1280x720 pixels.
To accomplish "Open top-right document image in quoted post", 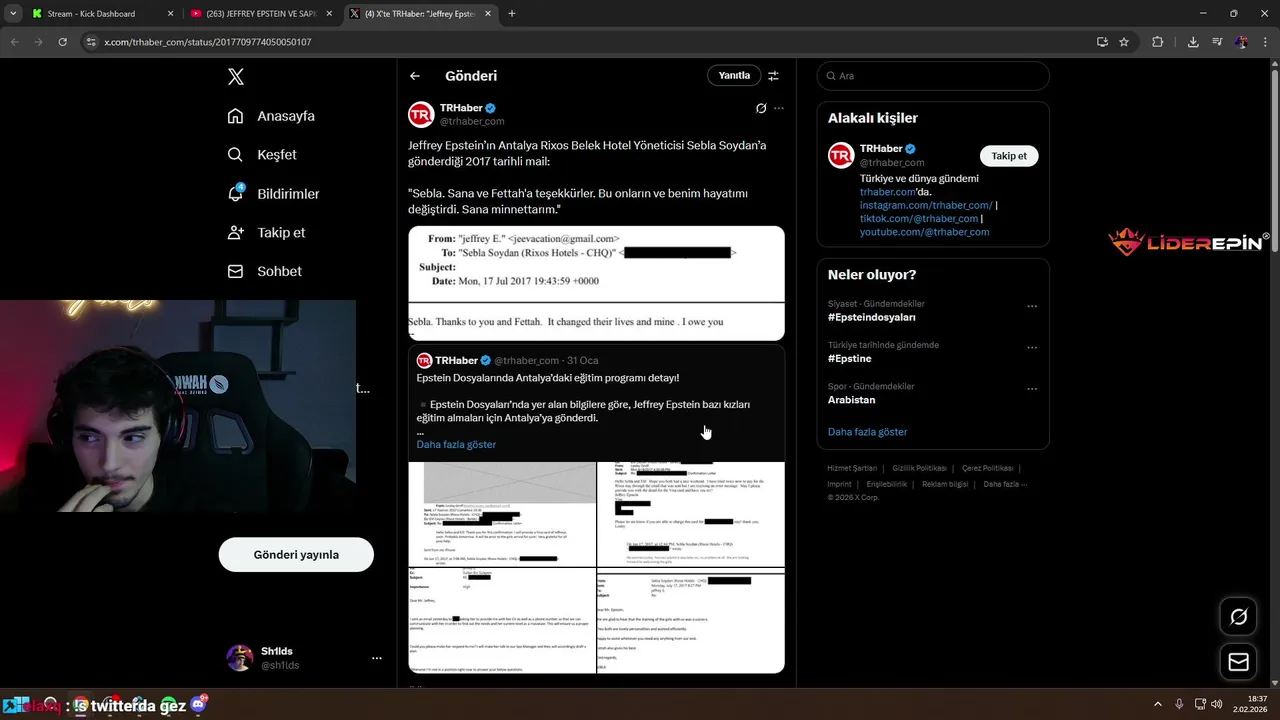I will click(x=691, y=514).
